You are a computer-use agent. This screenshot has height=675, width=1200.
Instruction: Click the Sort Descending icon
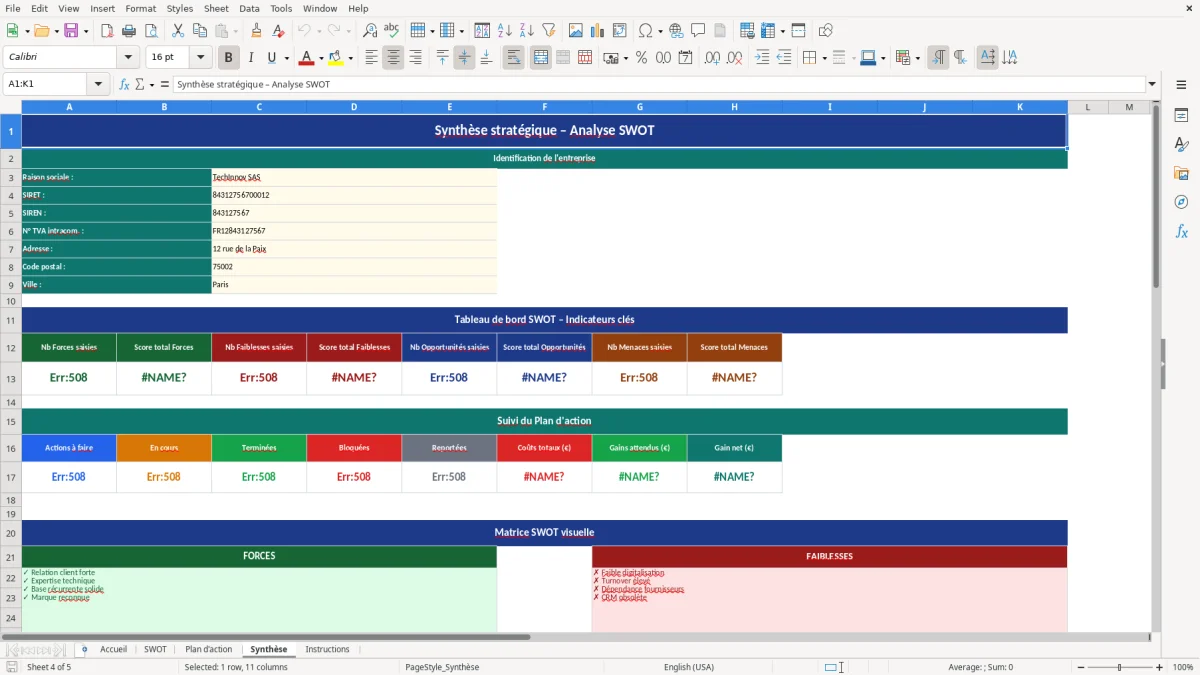tap(527, 31)
